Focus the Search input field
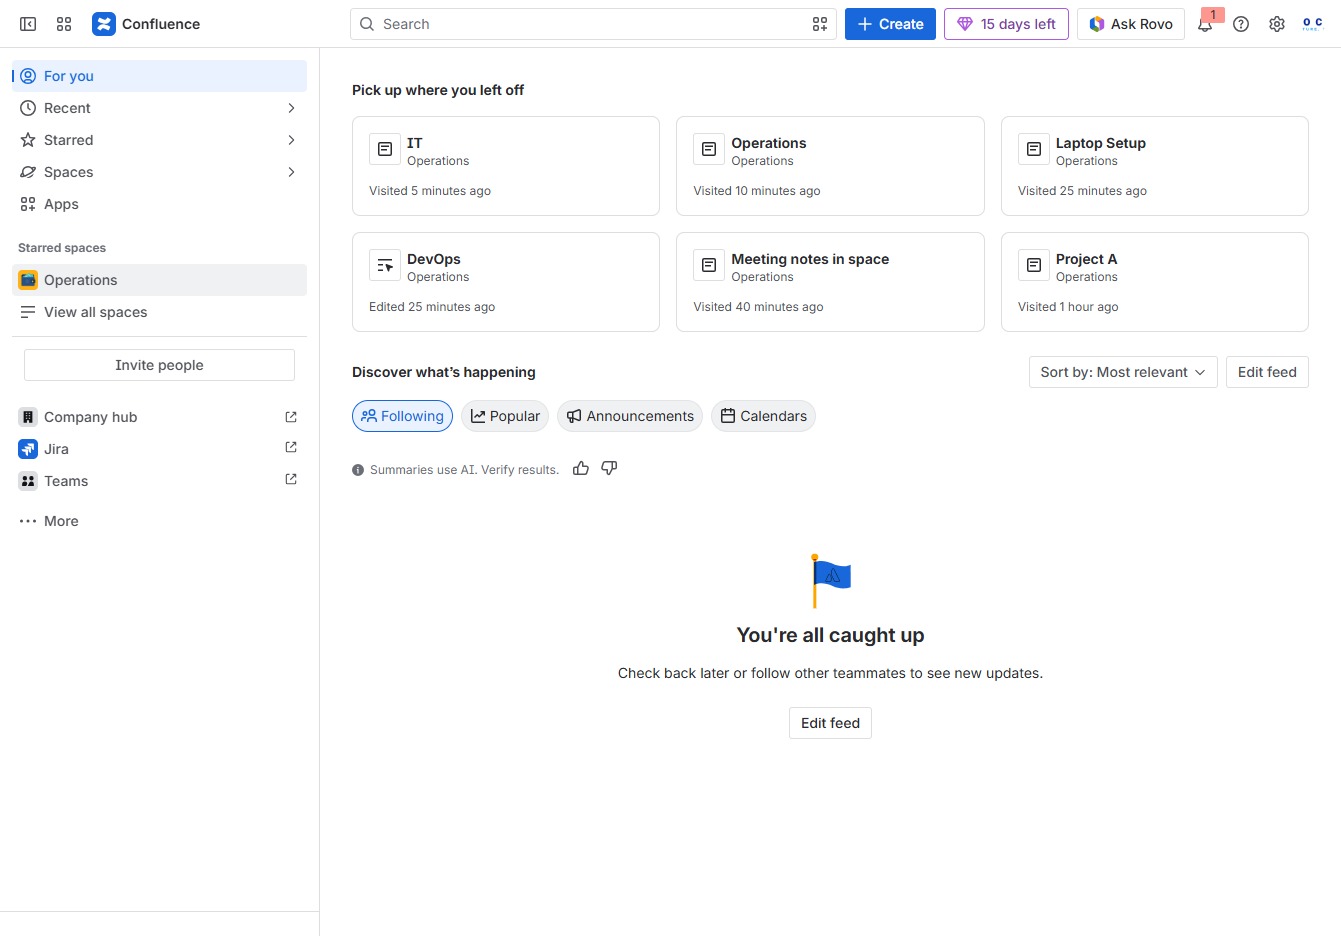The width and height of the screenshot is (1341, 936). coord(593,24)
